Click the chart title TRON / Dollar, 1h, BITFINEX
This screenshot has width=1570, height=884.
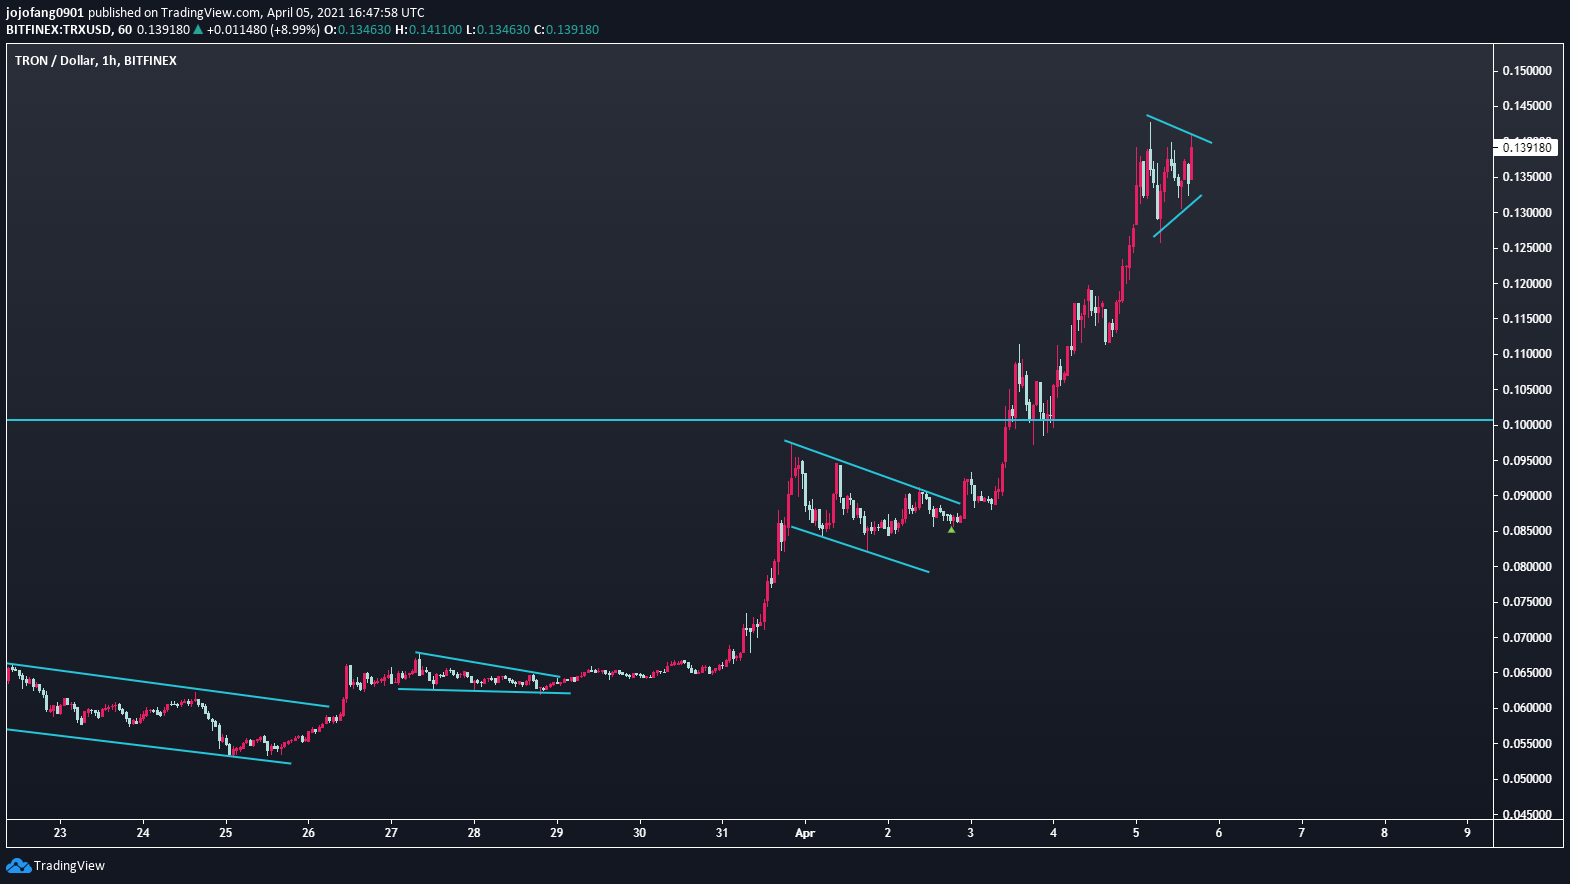coord(96,61)
